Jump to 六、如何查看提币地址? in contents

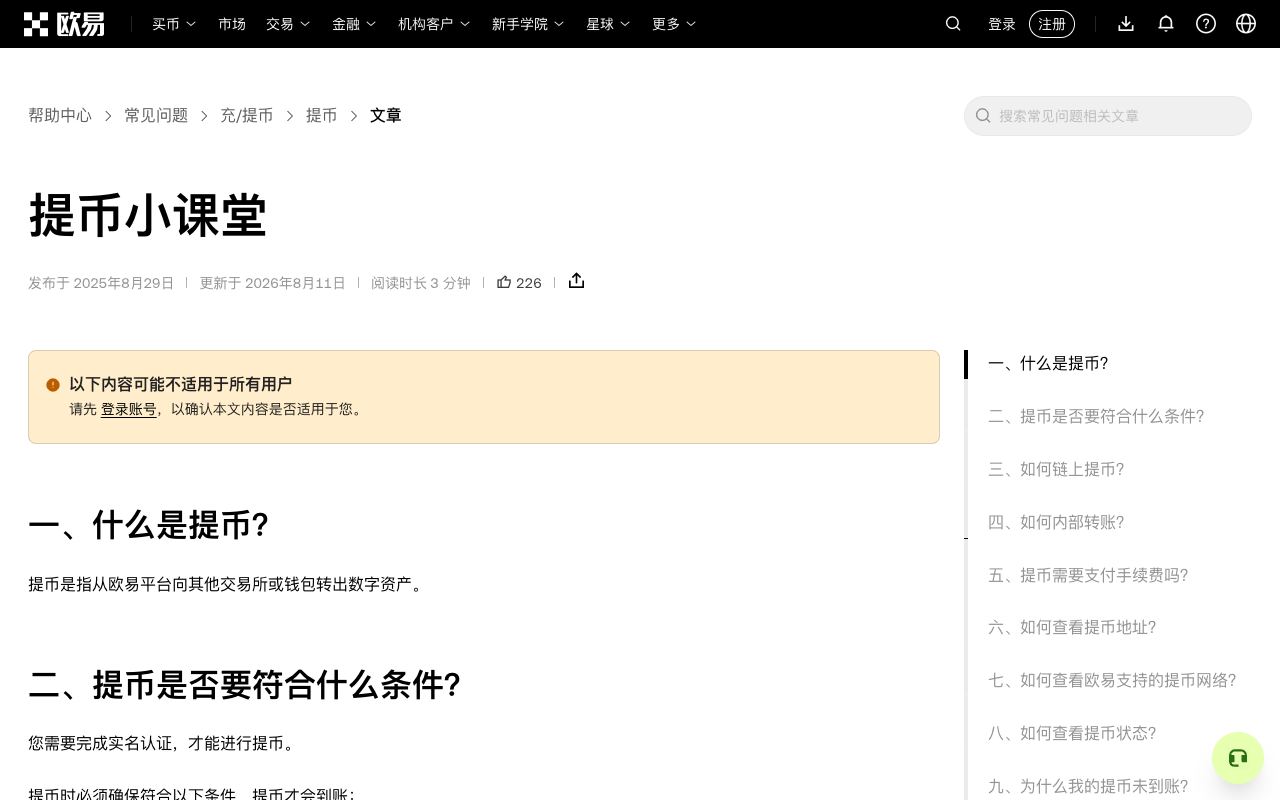(x=1072, y=628)
